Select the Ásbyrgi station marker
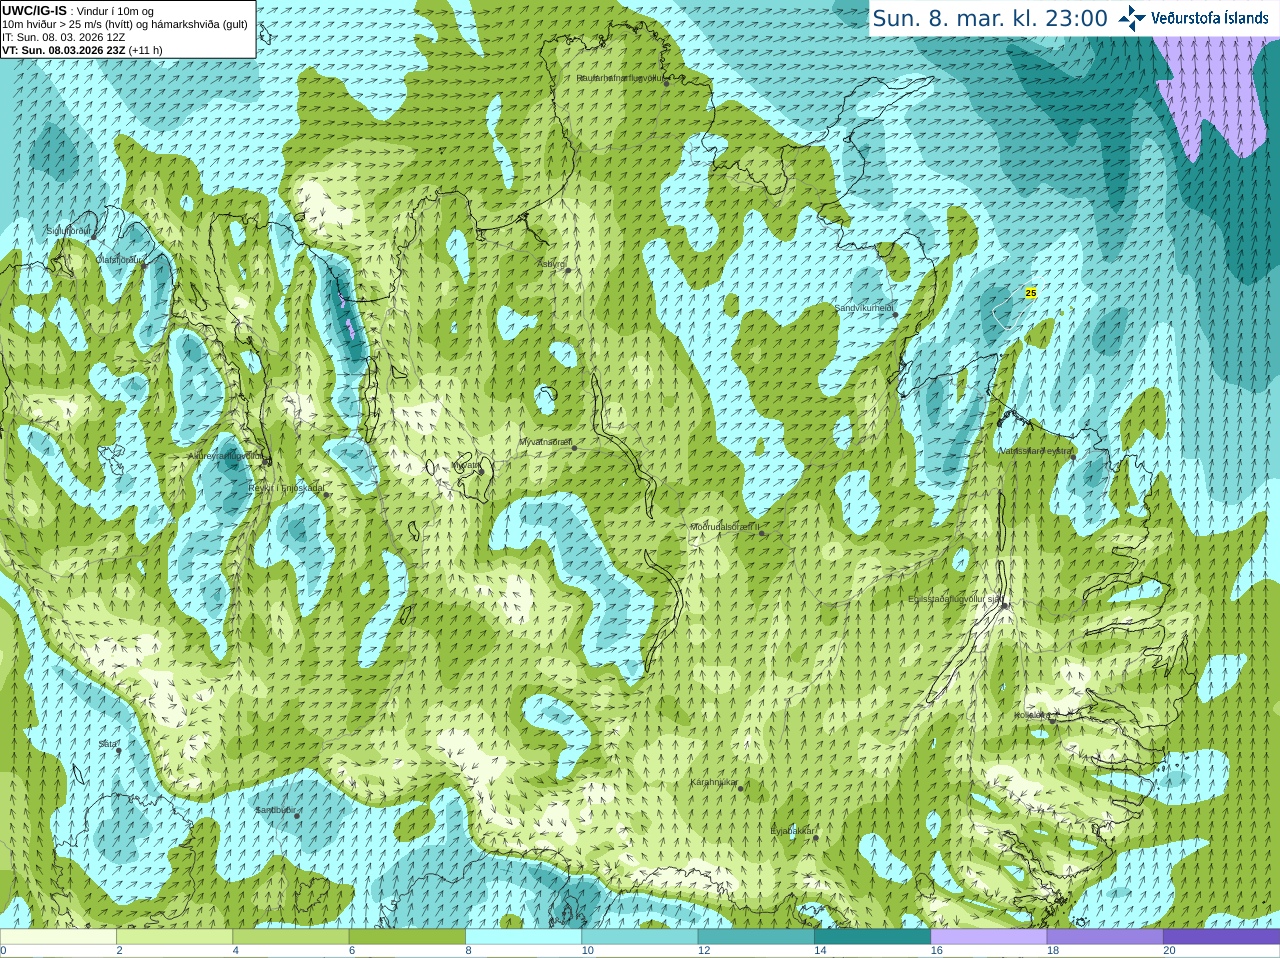 (x=568, y=270)
